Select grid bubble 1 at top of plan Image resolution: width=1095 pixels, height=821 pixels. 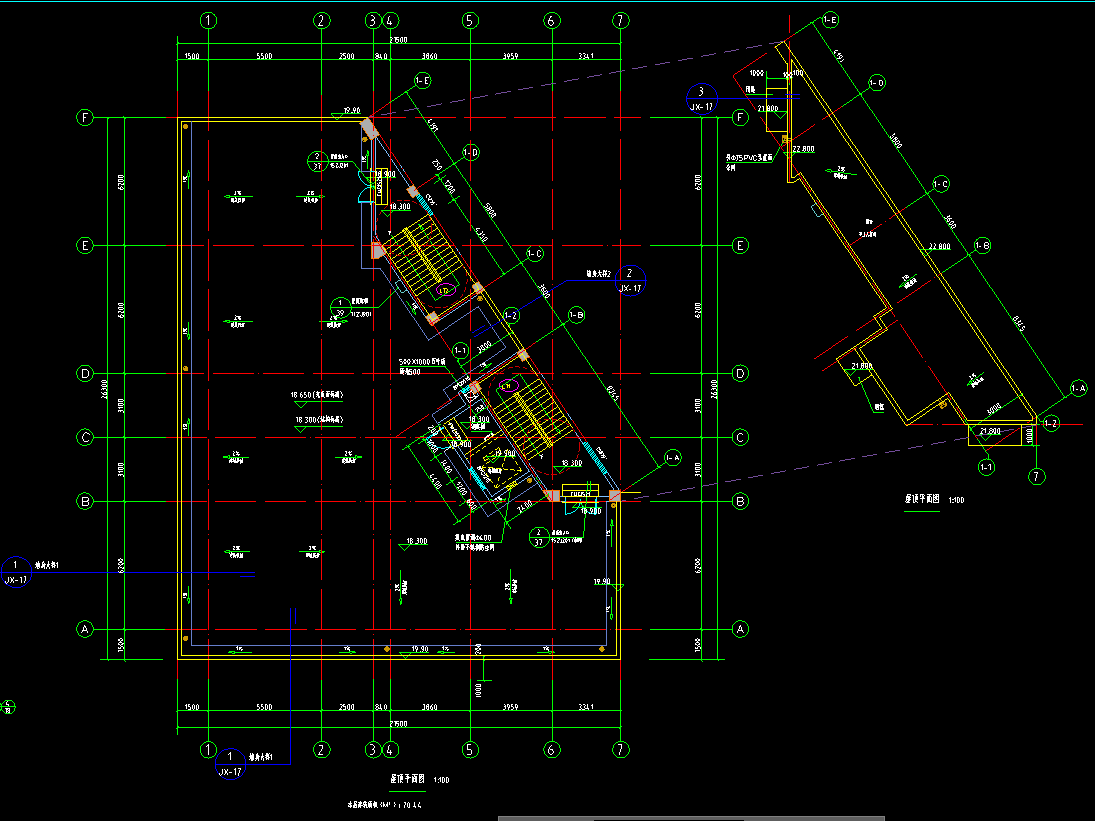208,20
